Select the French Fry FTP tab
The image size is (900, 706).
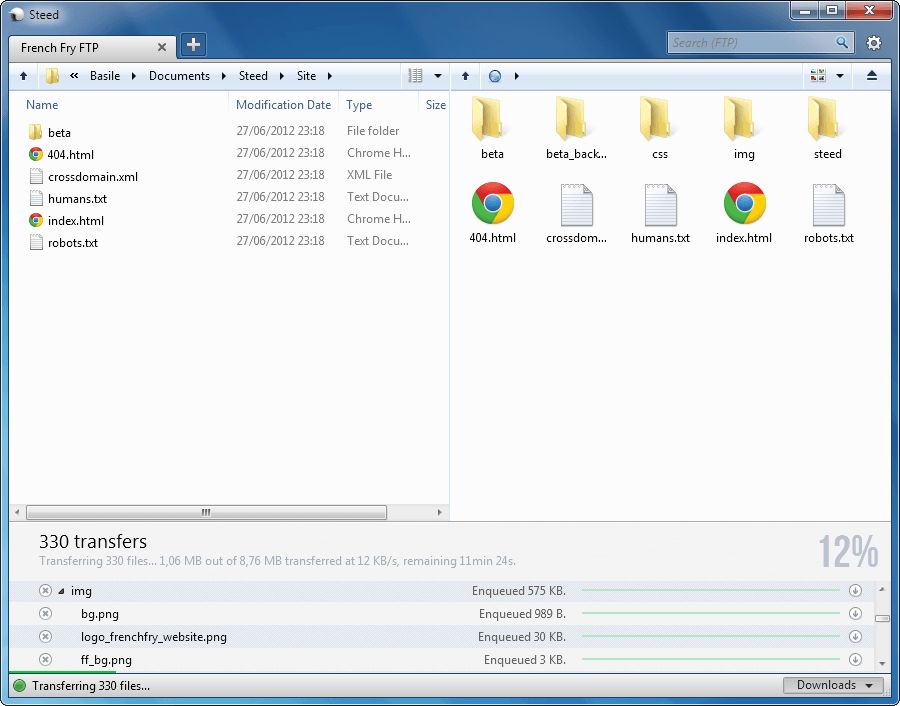(80, 47)
